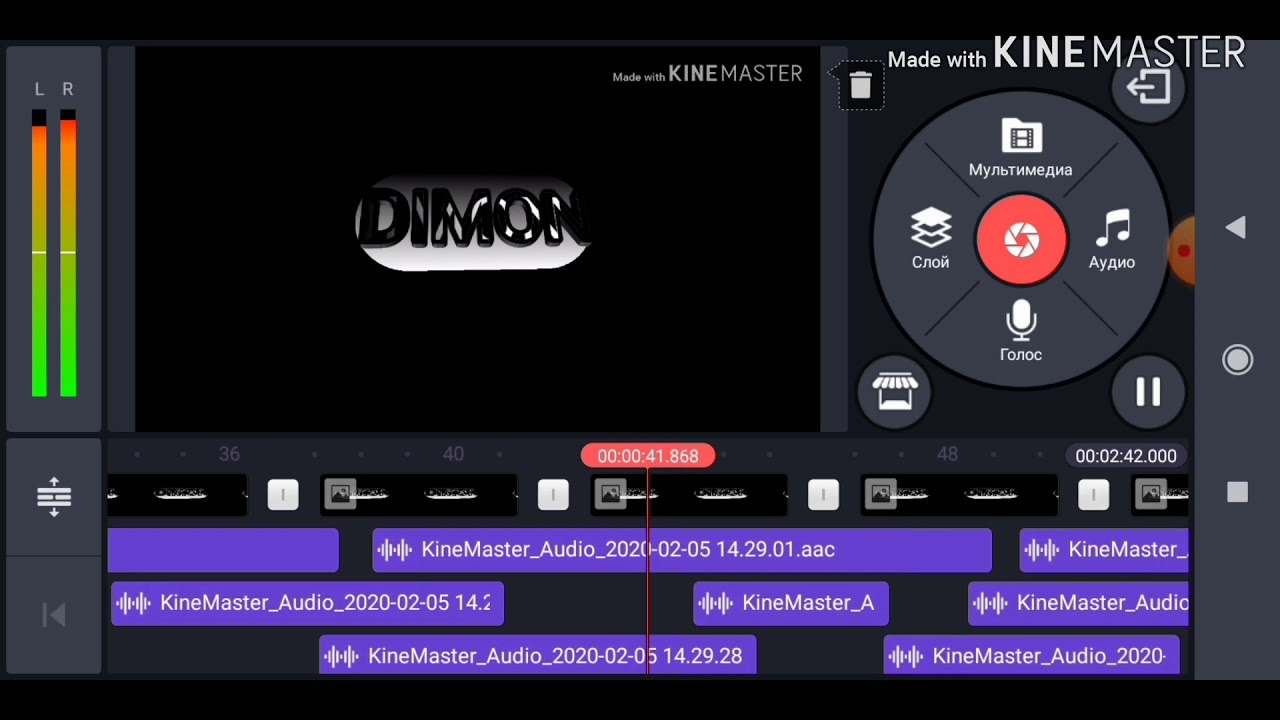Select the third-track audio clip ending in 2020-

tap(1031, 656)
